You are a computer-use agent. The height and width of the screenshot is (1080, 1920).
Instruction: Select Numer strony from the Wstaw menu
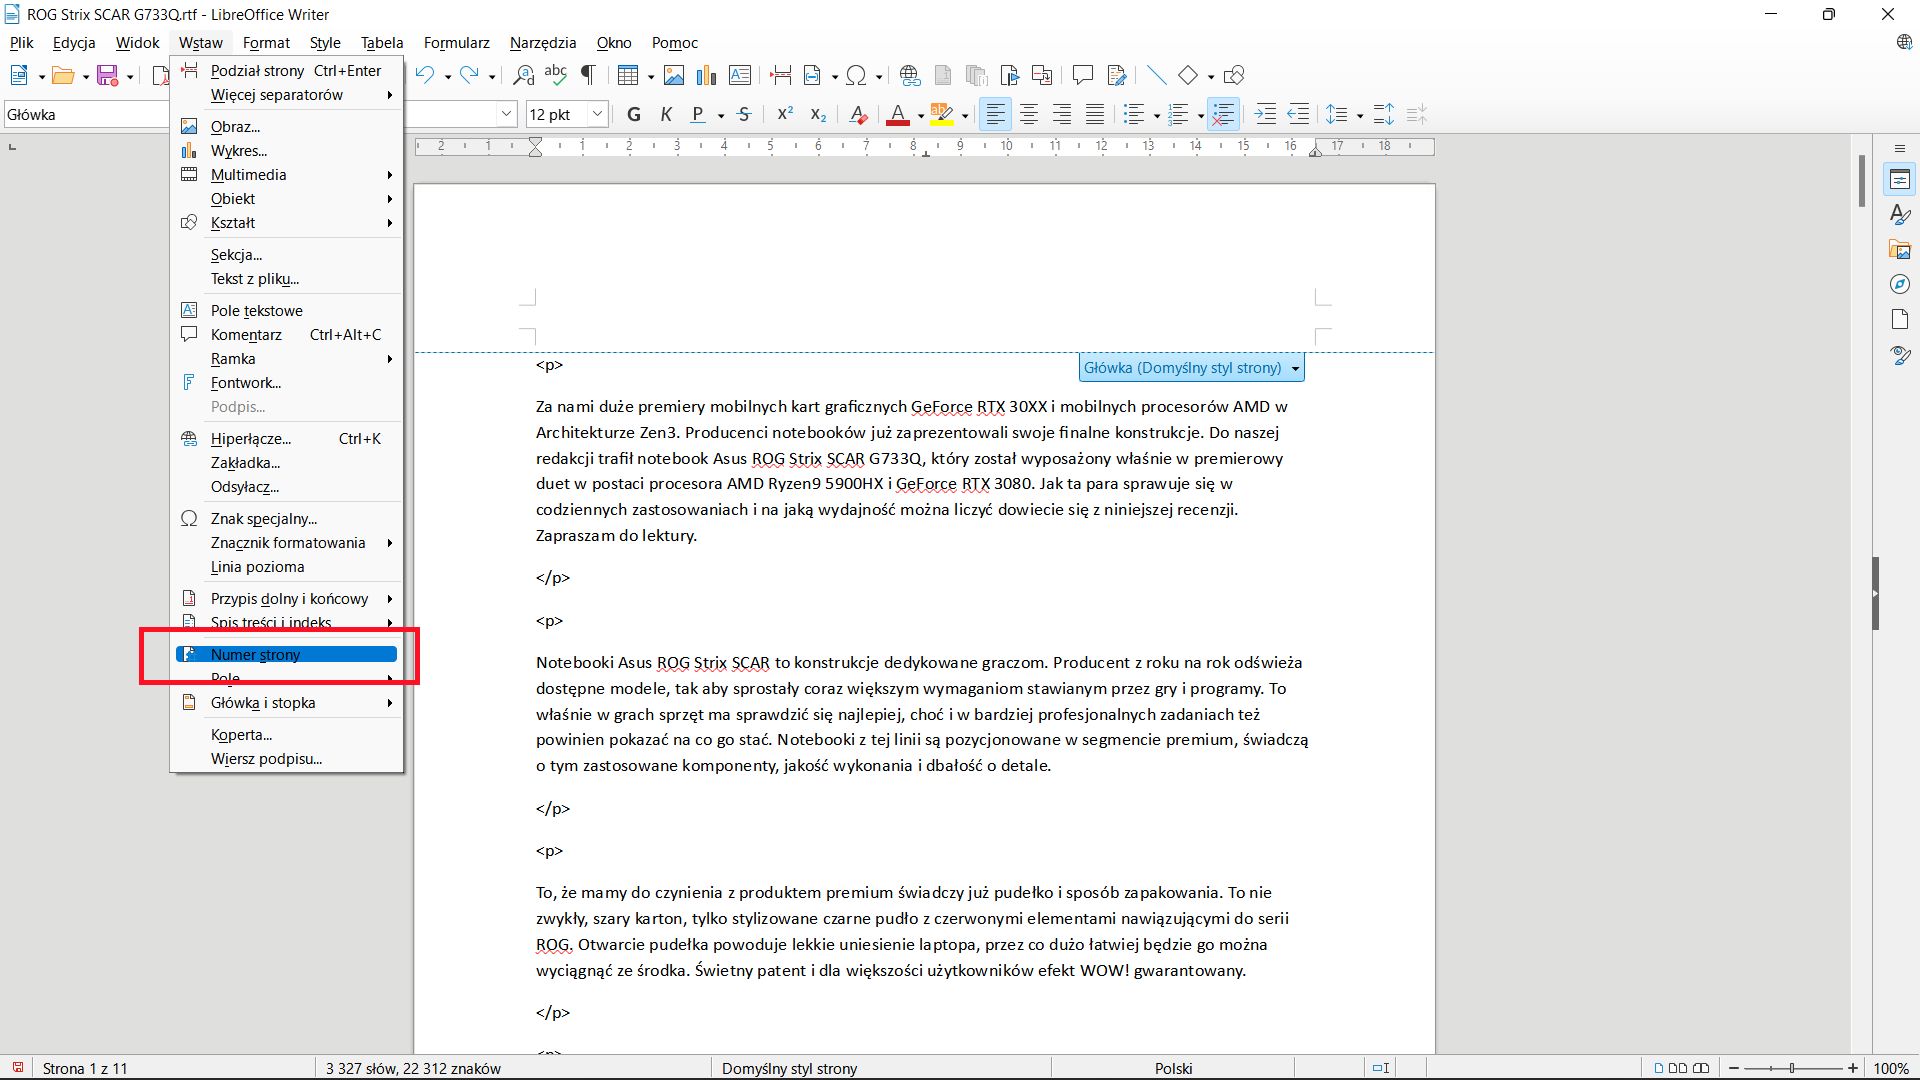255,654
